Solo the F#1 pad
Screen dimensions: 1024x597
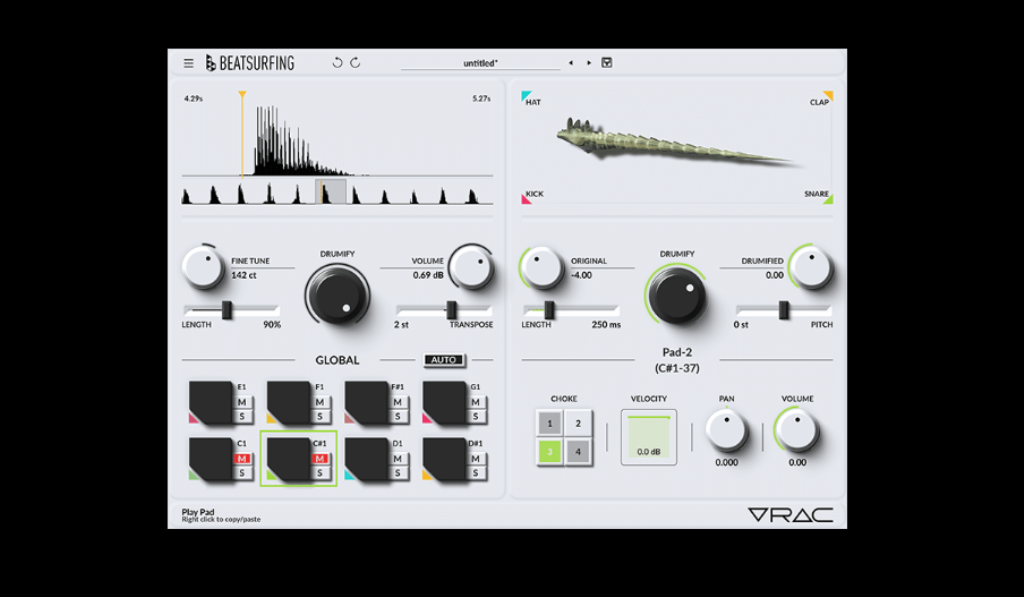[x=398, y=416]
